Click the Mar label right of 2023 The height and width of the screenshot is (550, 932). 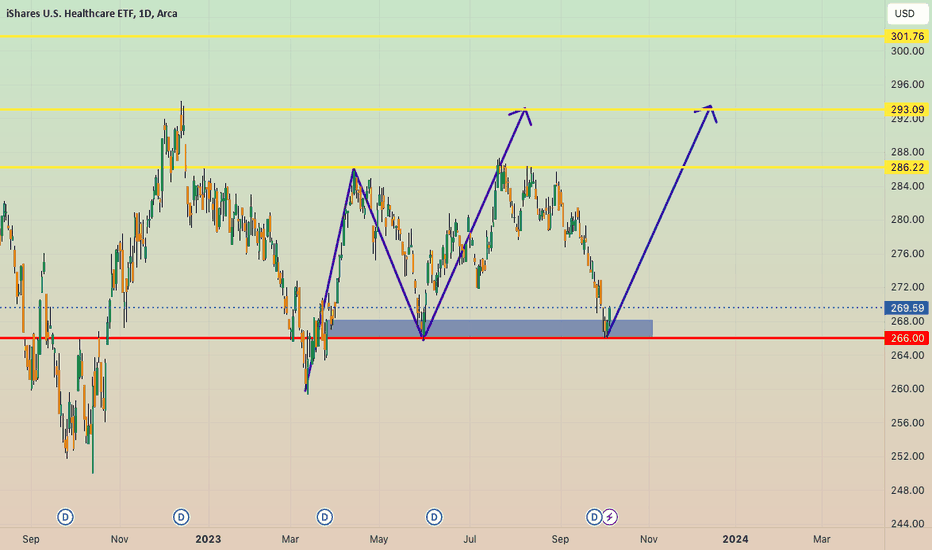coord(290,539)
